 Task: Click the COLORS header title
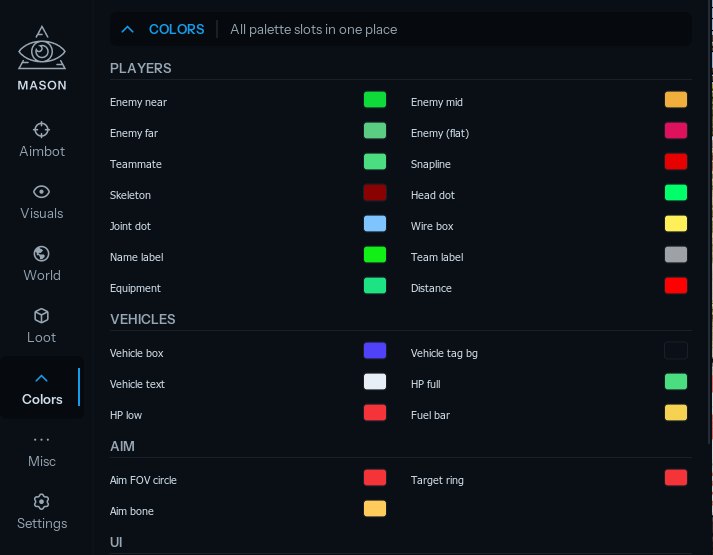(x=176, y=30)
